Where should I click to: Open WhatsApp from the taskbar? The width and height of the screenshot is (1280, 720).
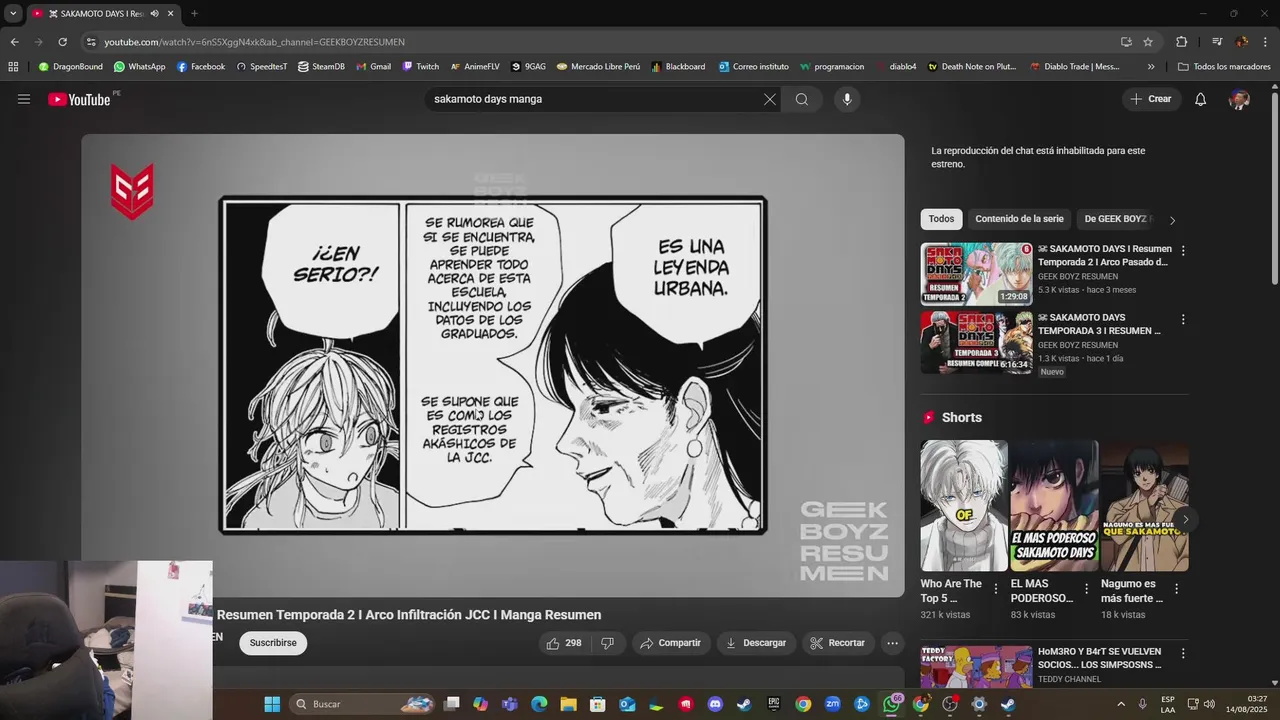click(891, 704)
